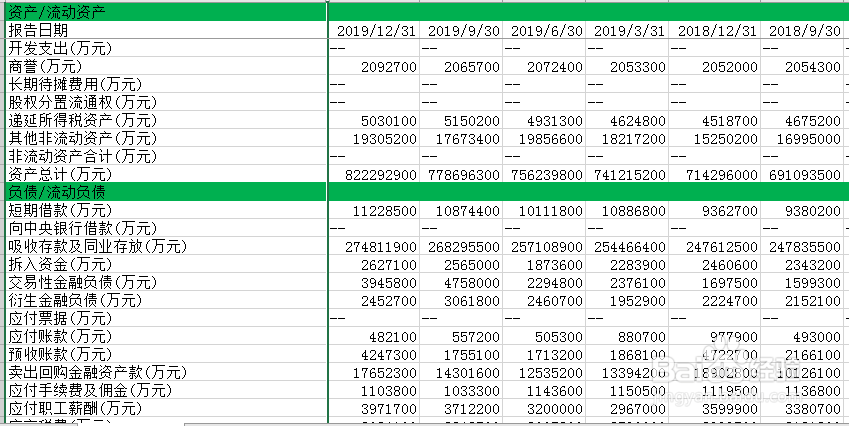This screenshot has width=849, height=426.
Task: Select deposits value 268295500
Action: pyautogui.click(x=461, y=246)
